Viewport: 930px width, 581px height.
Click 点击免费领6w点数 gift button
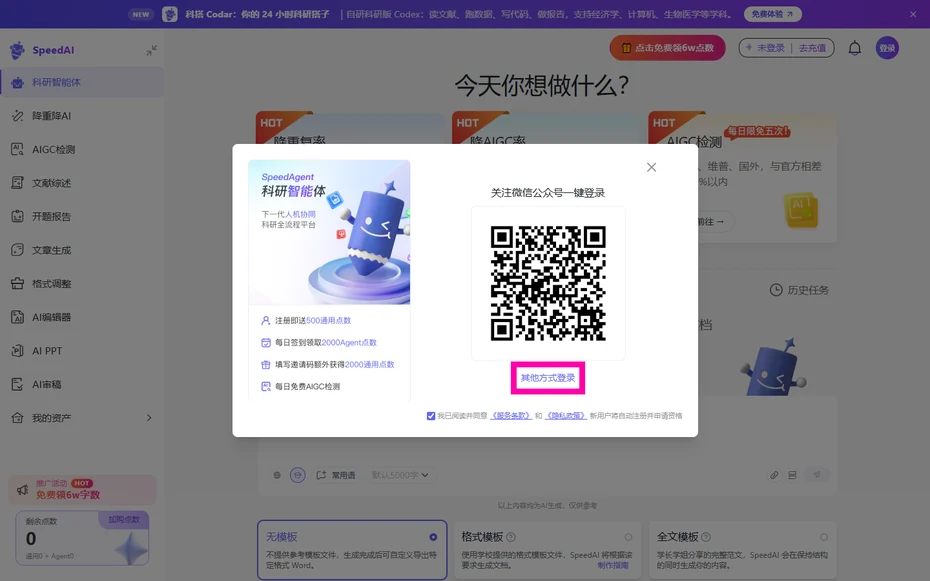tap(667, 48)
